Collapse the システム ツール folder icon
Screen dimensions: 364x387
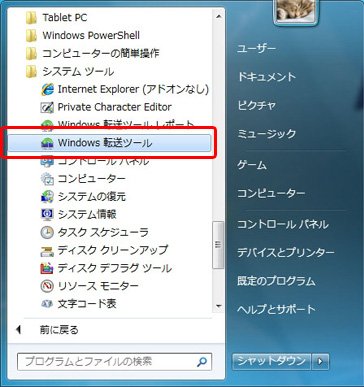point(31,71)
